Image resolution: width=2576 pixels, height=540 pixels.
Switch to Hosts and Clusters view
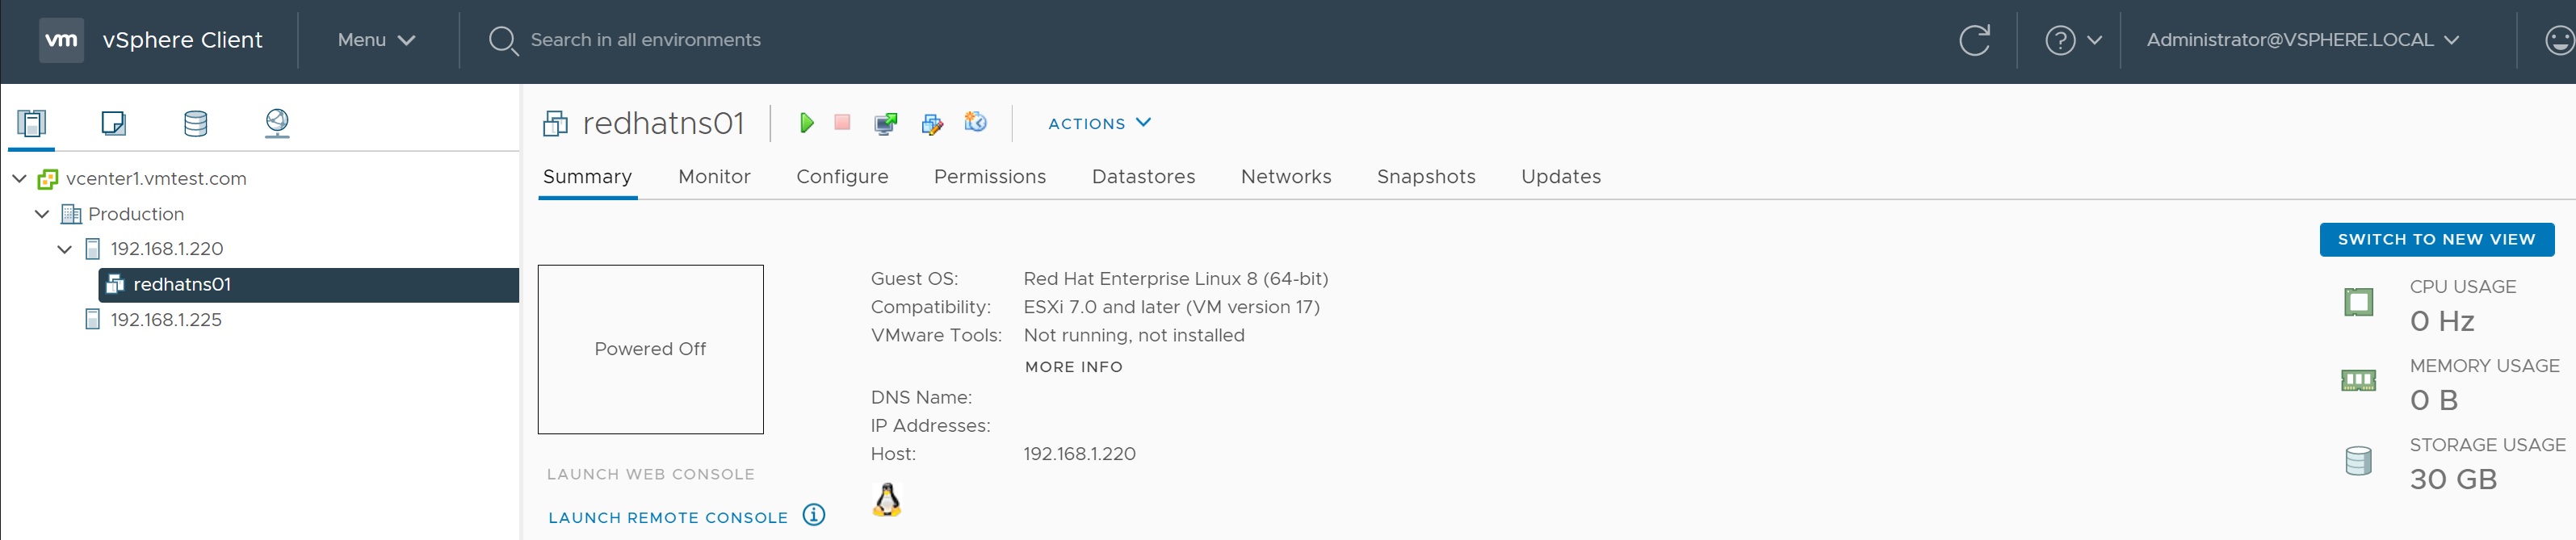pyautogui.click(x=32, y=123)
